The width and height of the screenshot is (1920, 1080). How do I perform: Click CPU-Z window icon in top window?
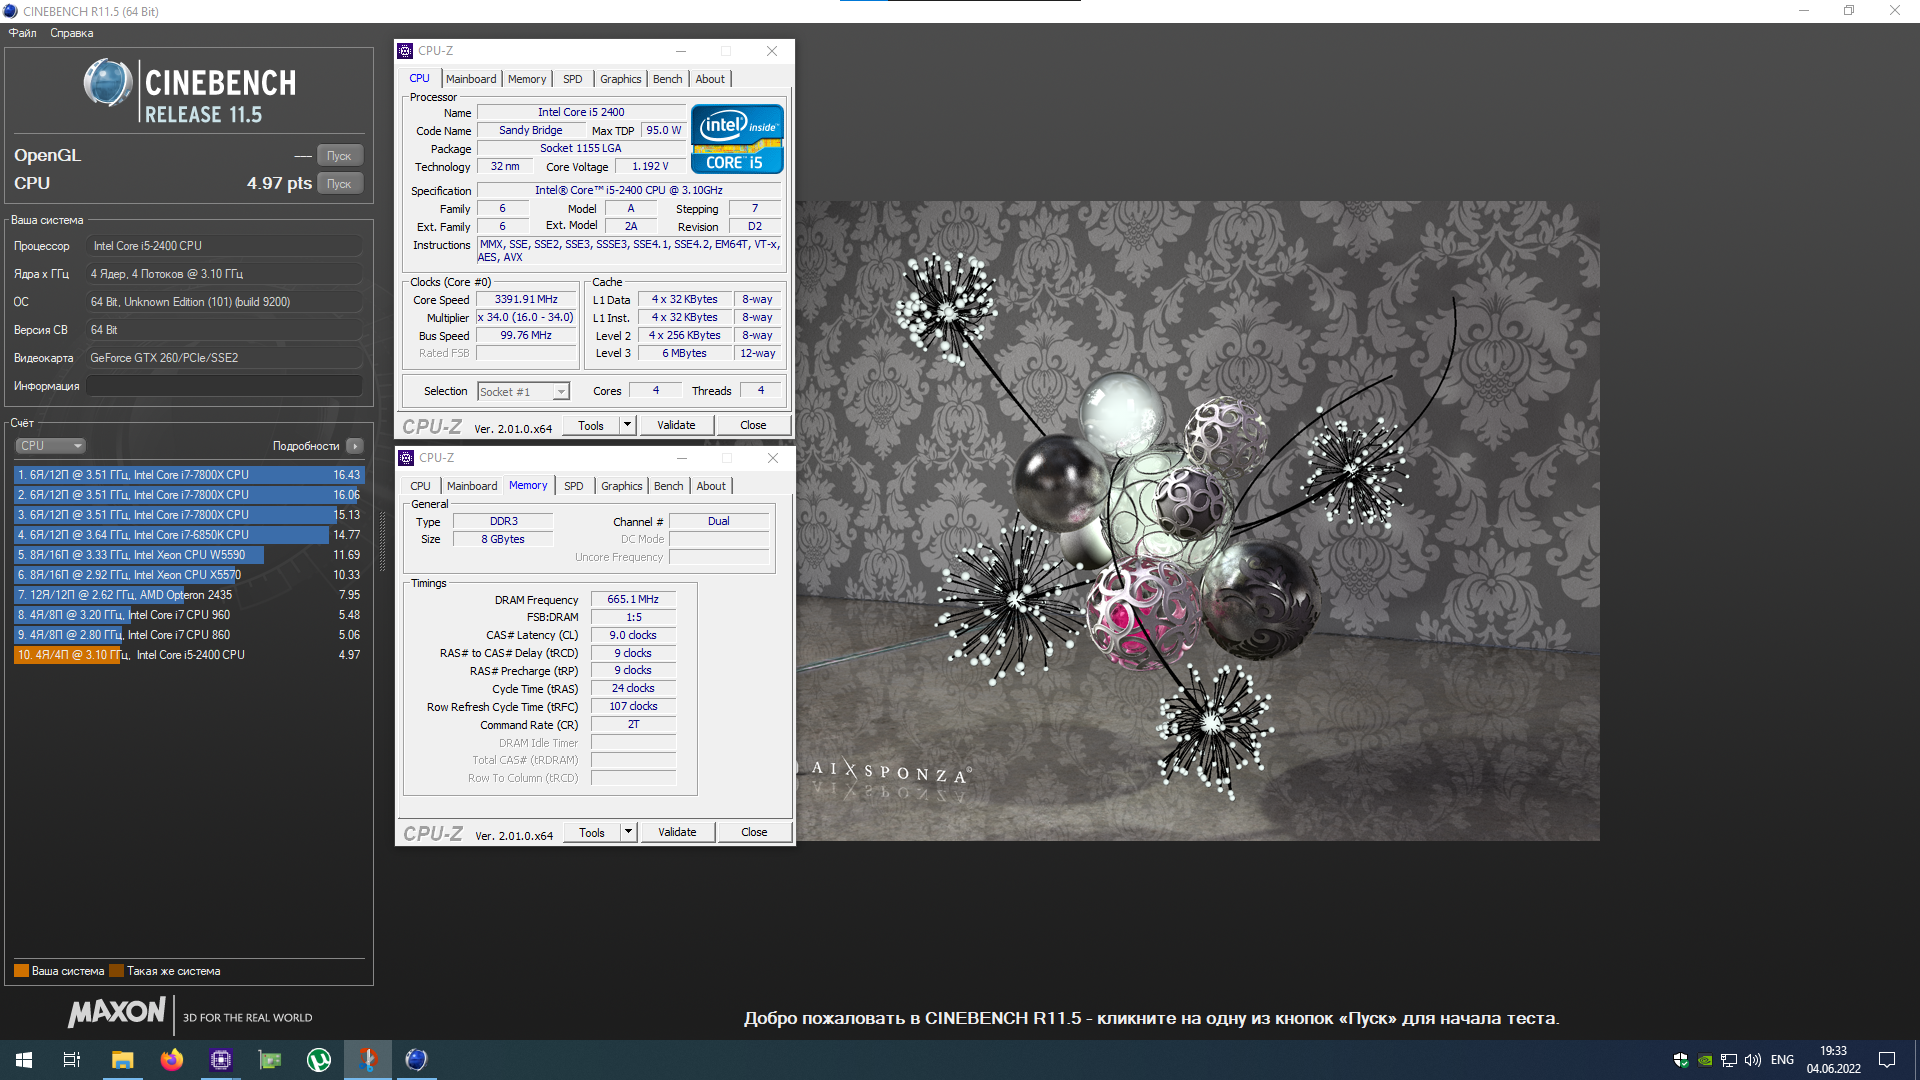tap(405, 51)
